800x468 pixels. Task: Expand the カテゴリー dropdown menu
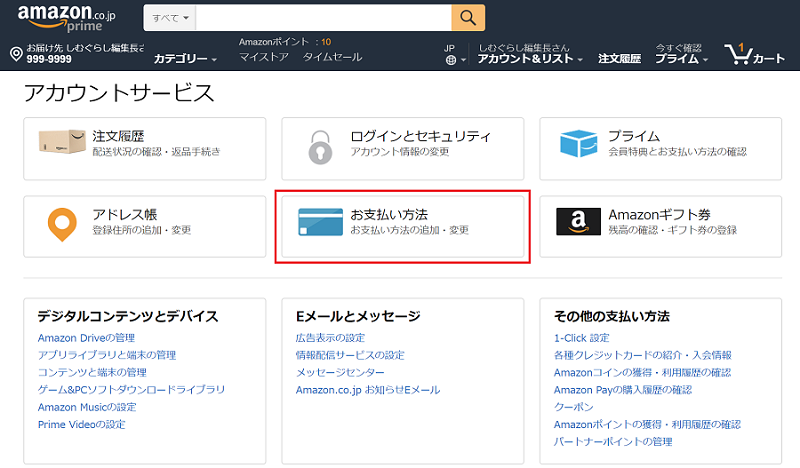point(185,59)
